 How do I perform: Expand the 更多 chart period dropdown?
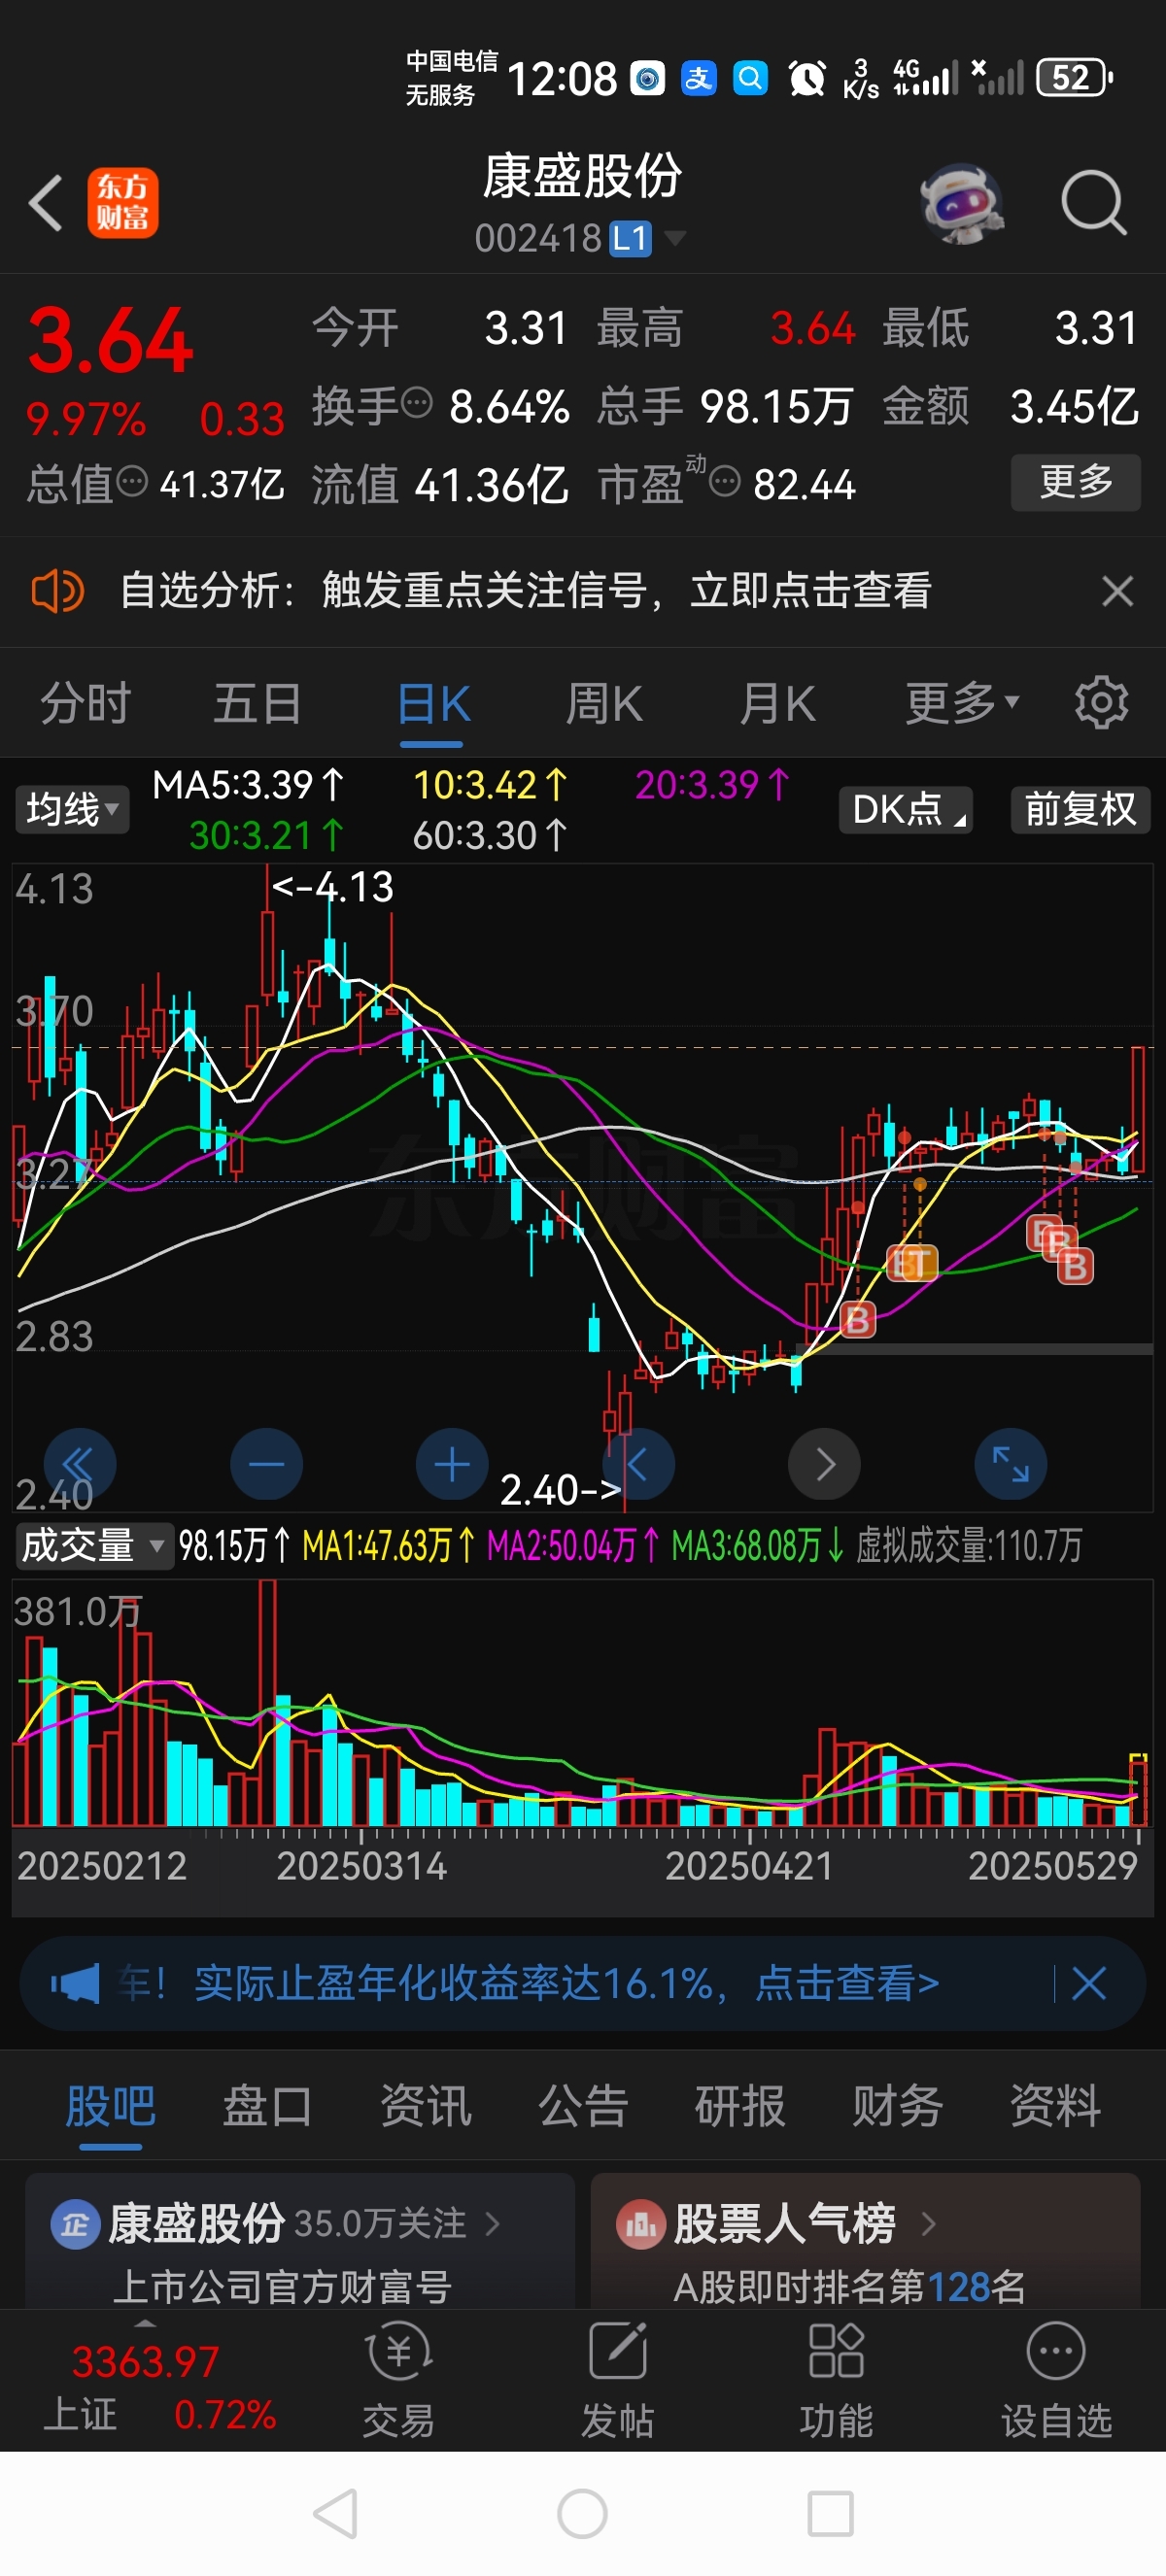coord(962,703)
